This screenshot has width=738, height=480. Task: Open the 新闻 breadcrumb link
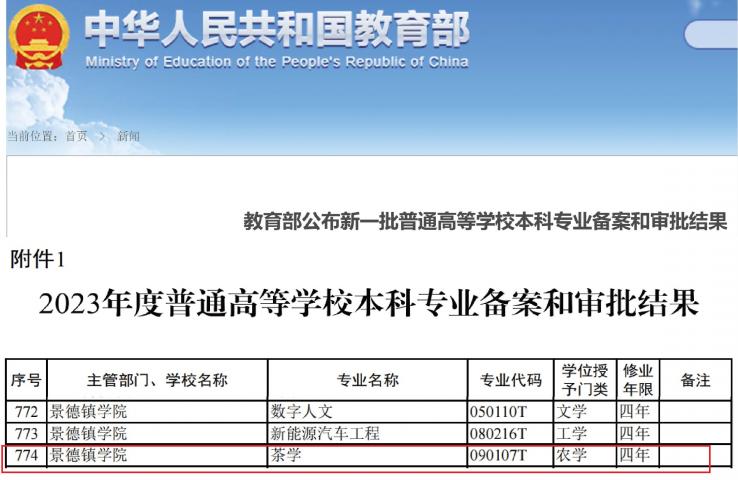click(128, 136)
